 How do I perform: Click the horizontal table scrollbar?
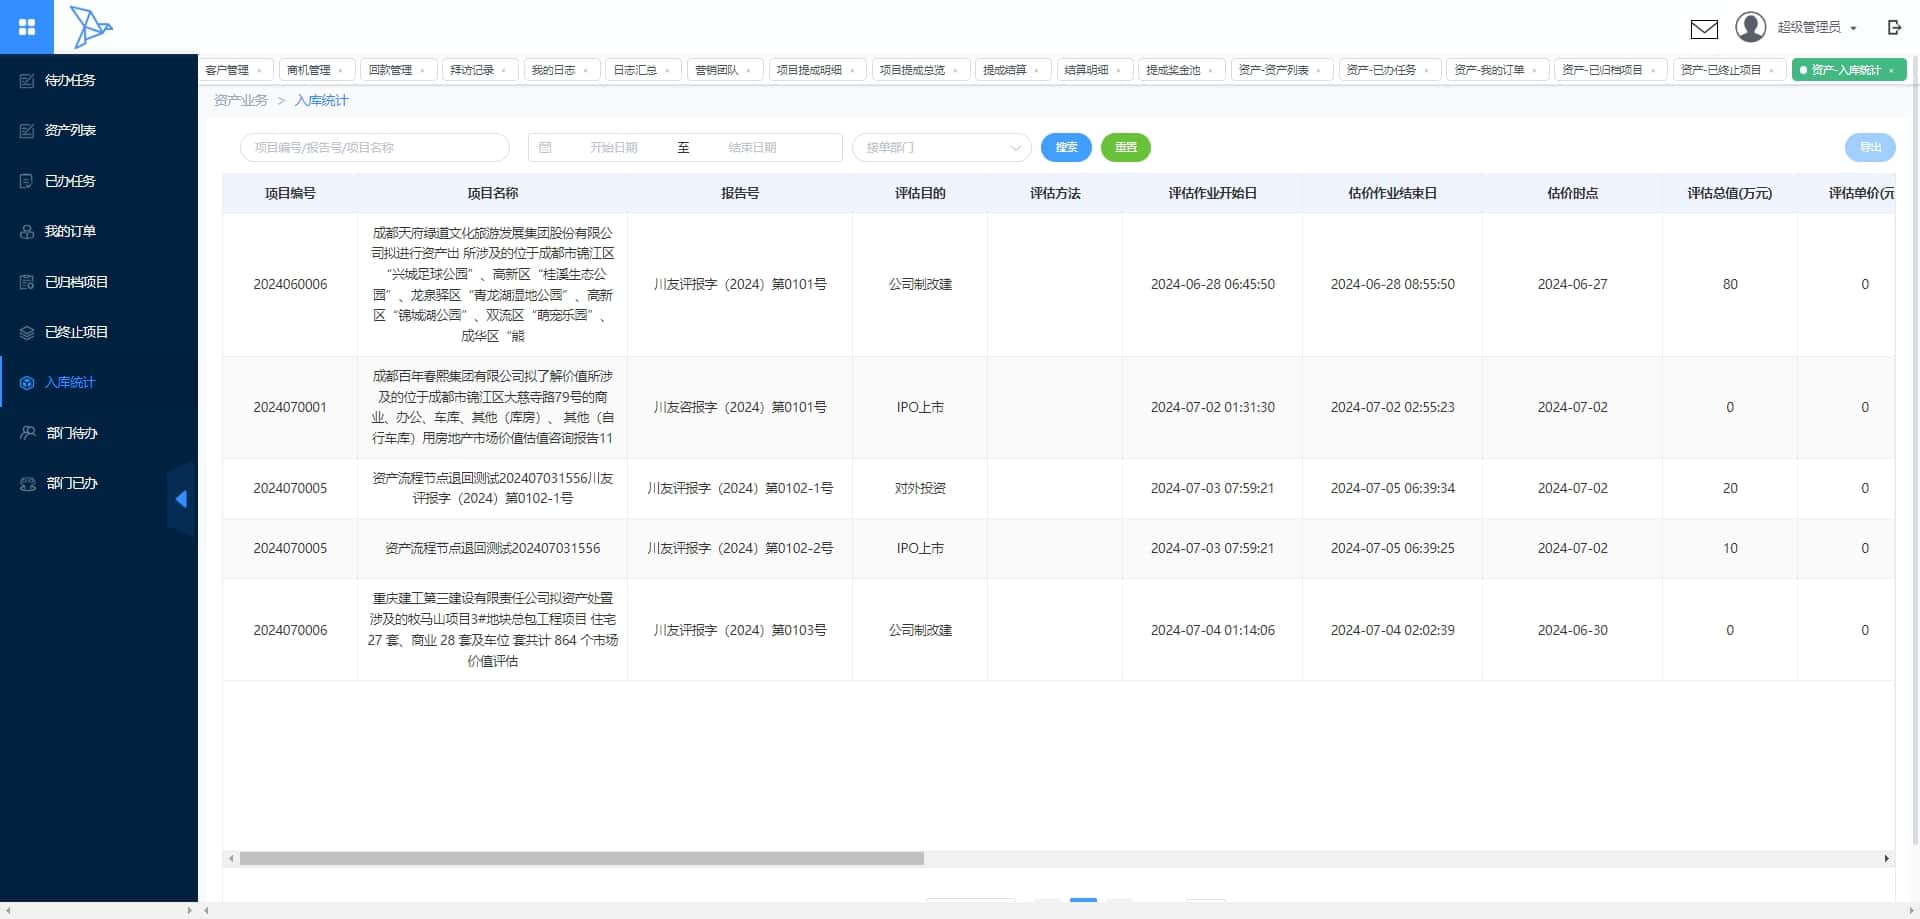[x=582, y=858]
